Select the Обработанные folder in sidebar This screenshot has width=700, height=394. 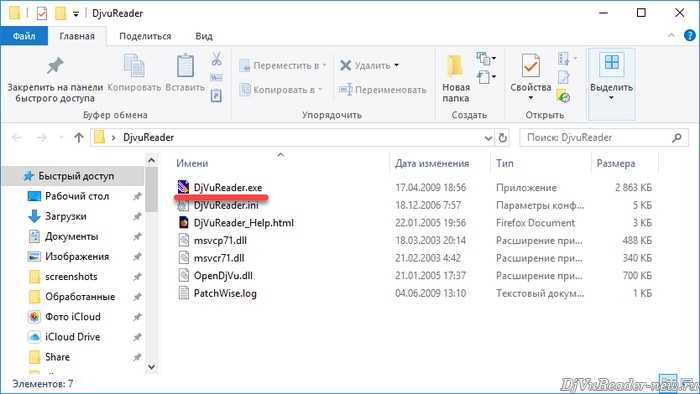[x=71, y=297]
